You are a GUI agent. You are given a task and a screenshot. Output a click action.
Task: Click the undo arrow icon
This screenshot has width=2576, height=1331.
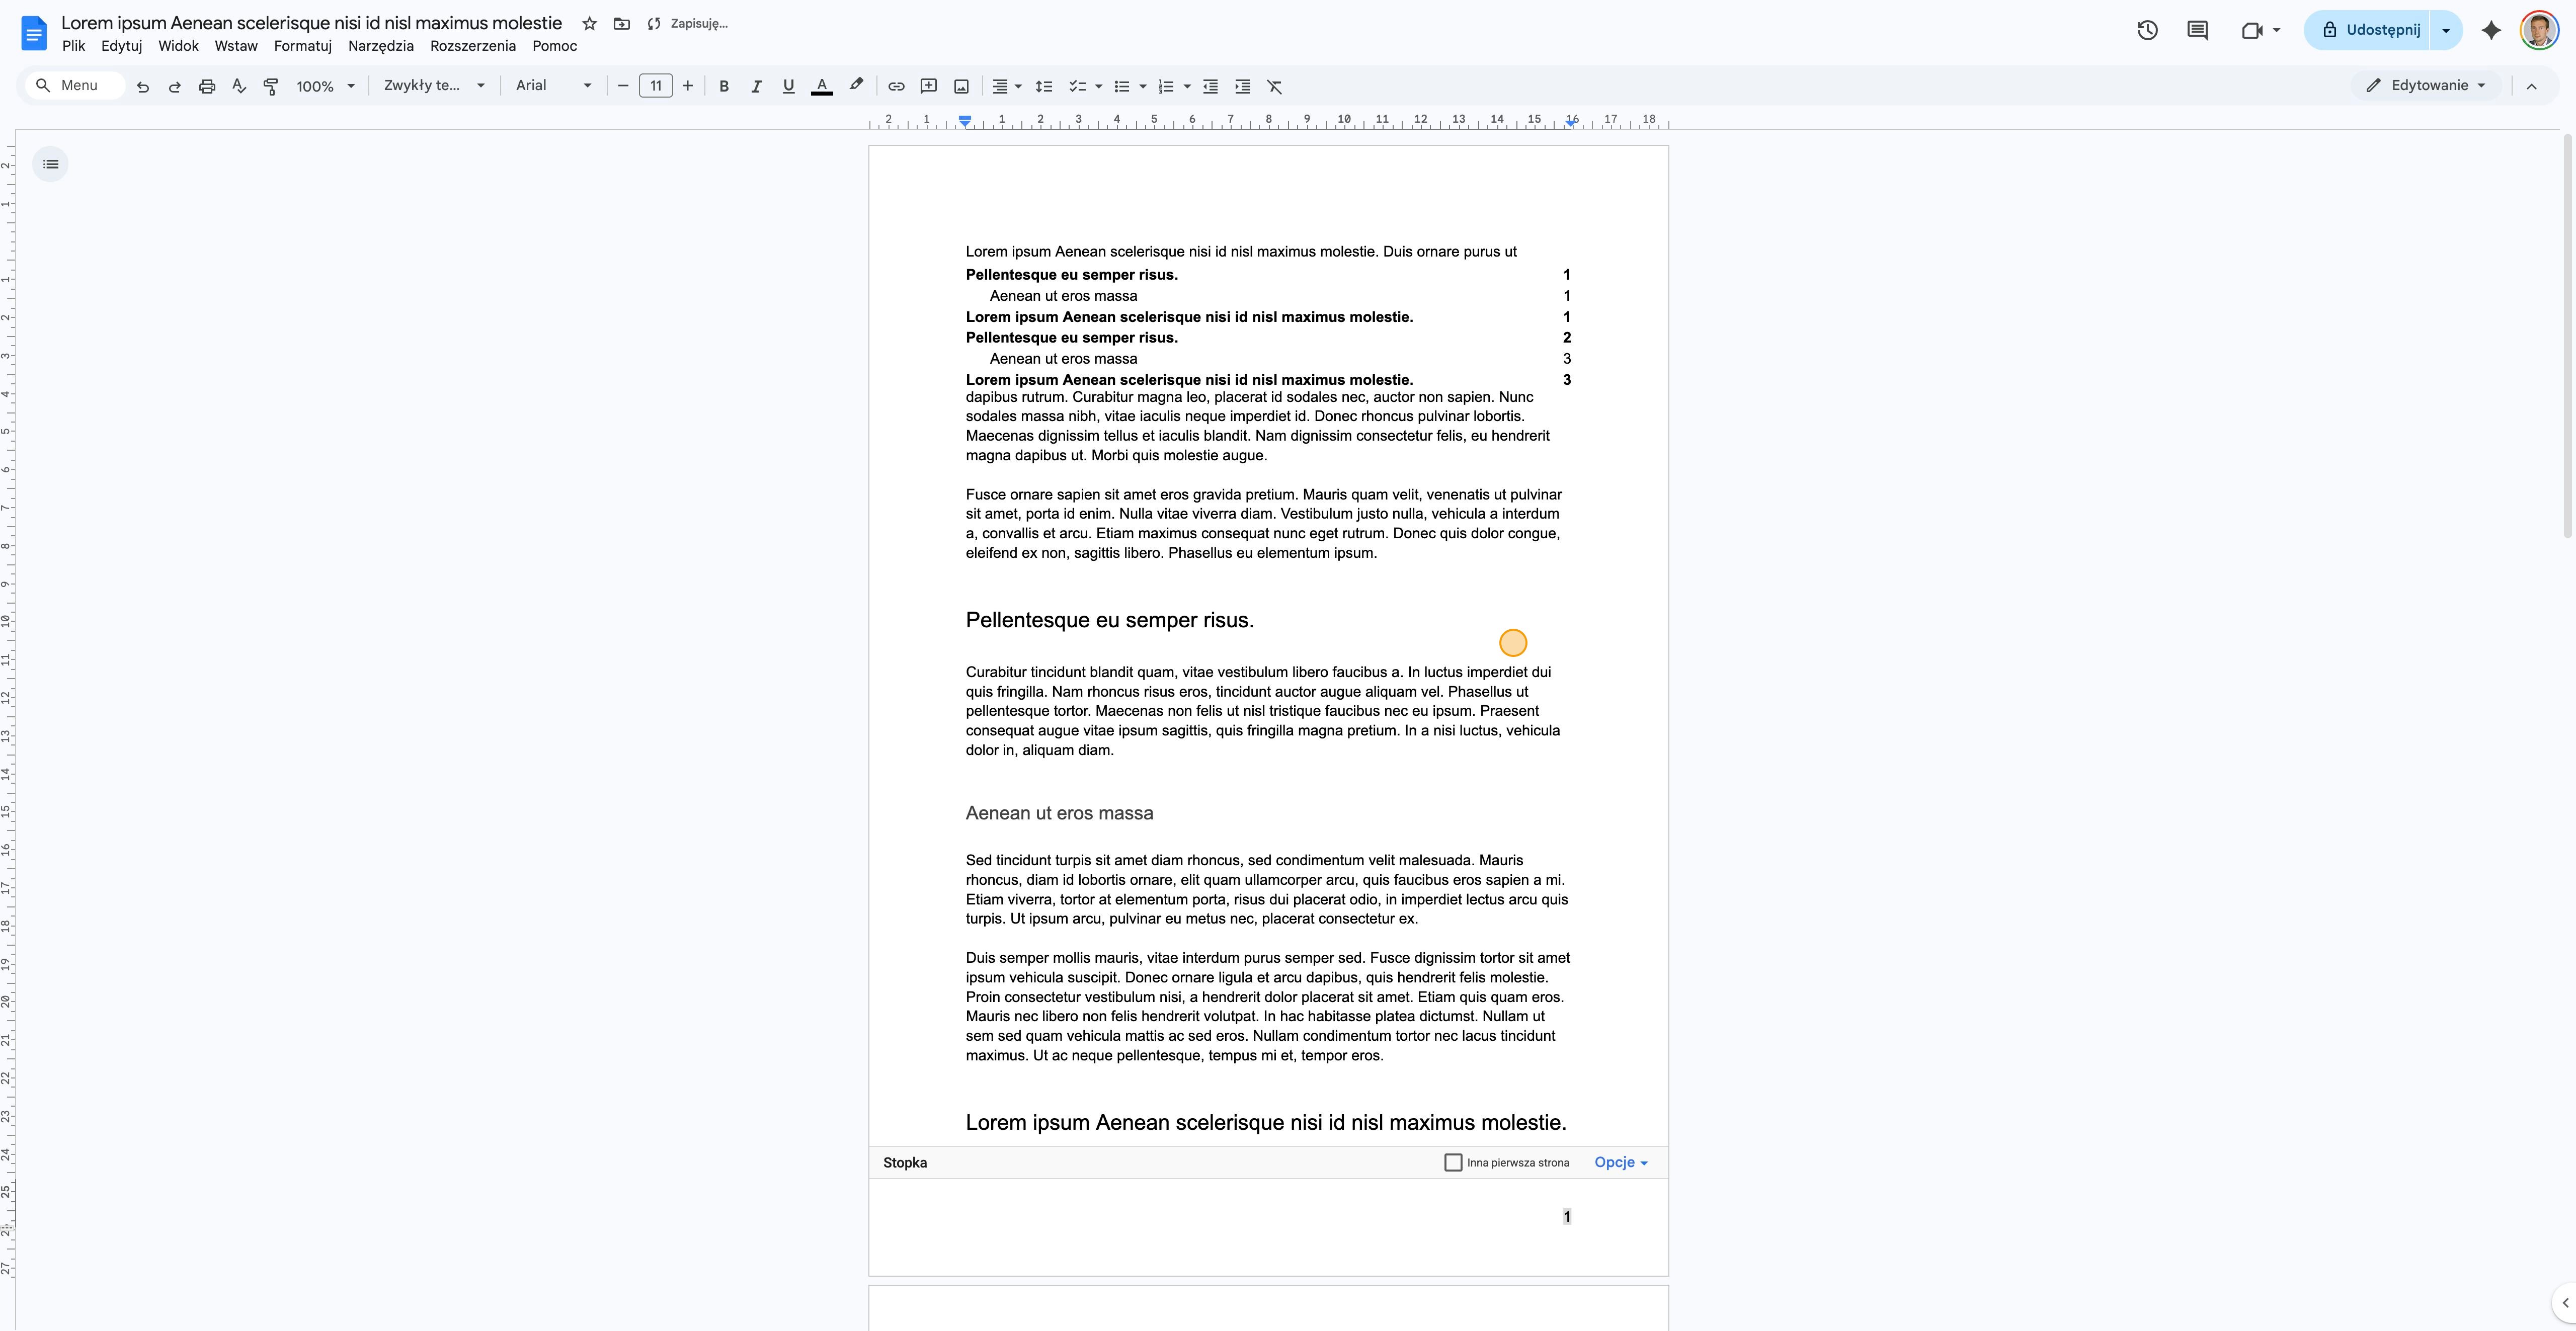143,87
